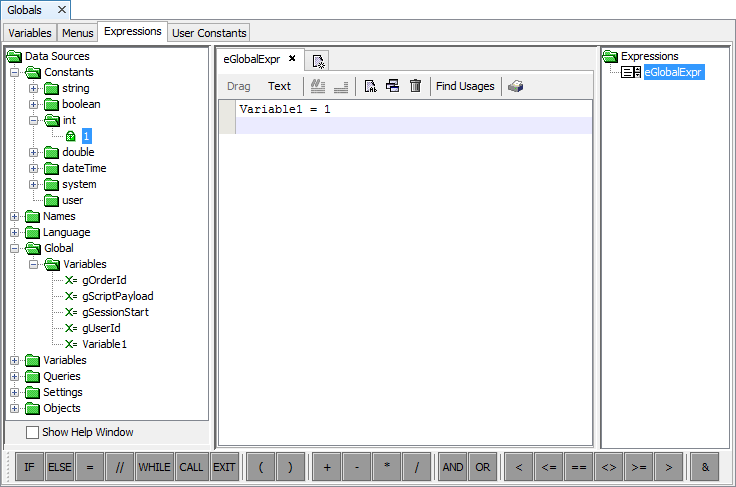736x487 pixels.
Task: Click the trash delete icon
Action: [x=415, y=87]
